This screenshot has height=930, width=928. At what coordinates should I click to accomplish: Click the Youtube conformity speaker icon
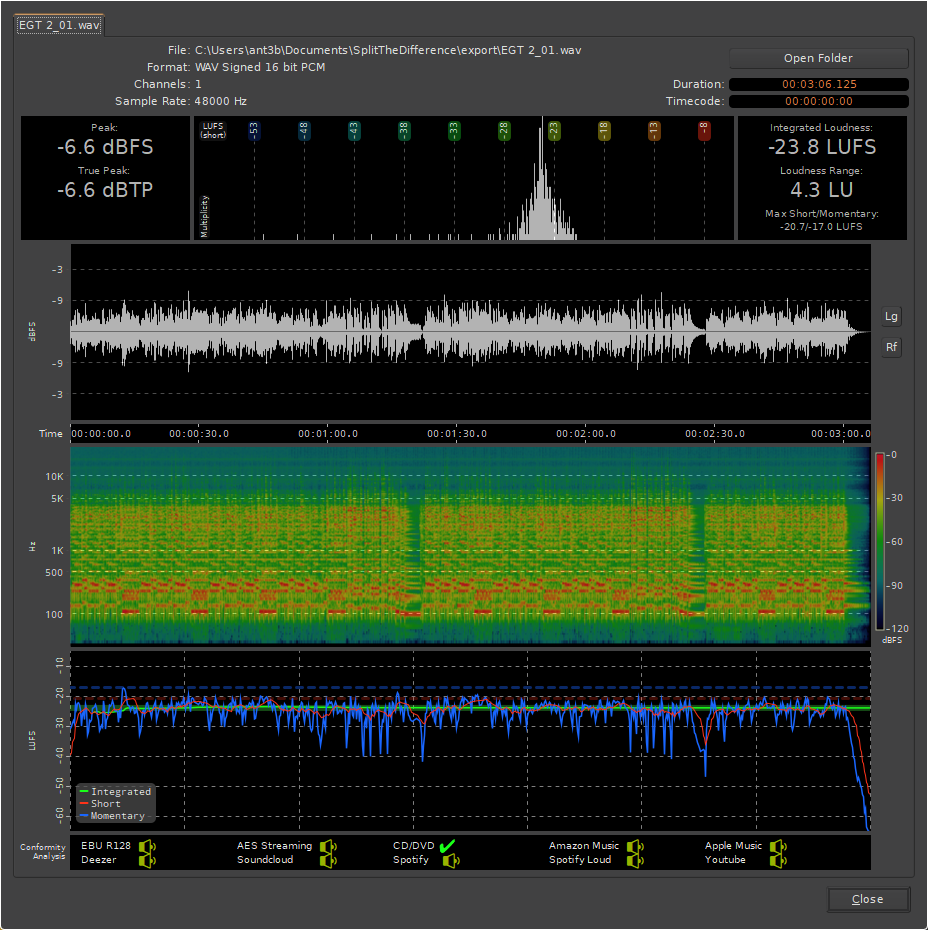pyautogui.click(x=777, y=860)
